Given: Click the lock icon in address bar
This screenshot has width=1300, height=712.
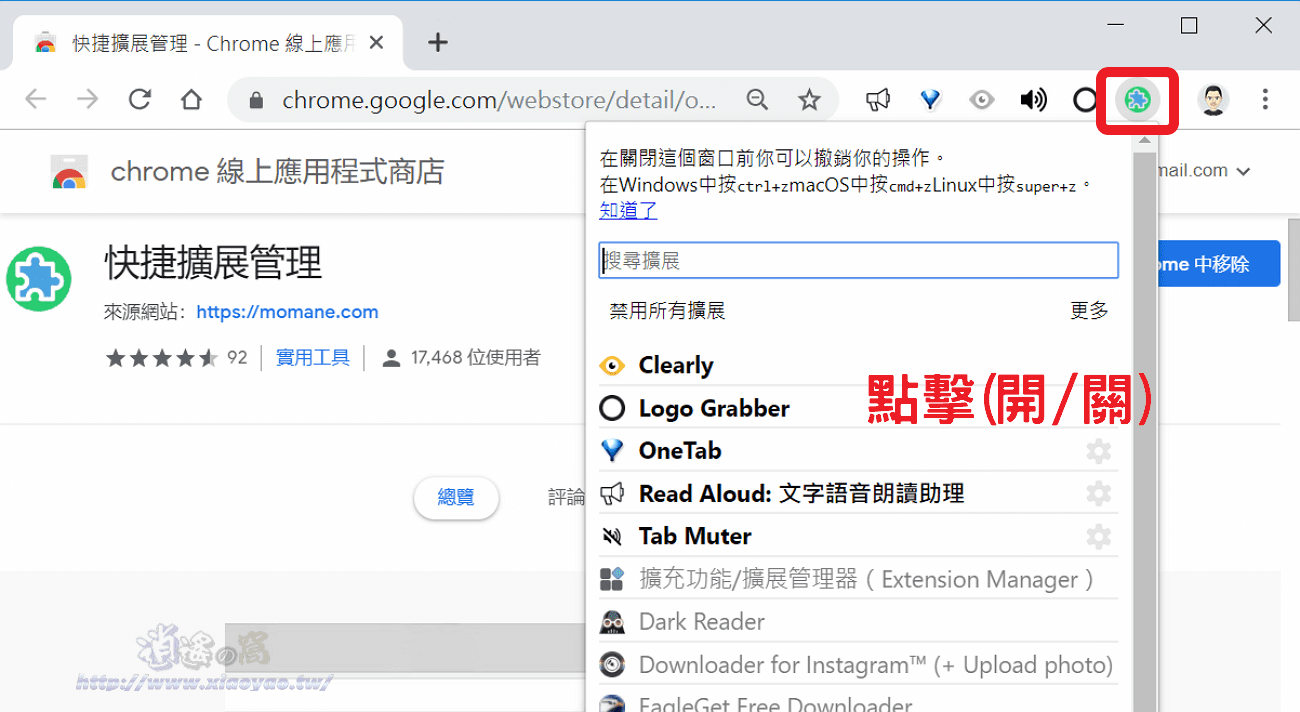Looking at the screenshot, I should tap(256, 100).
